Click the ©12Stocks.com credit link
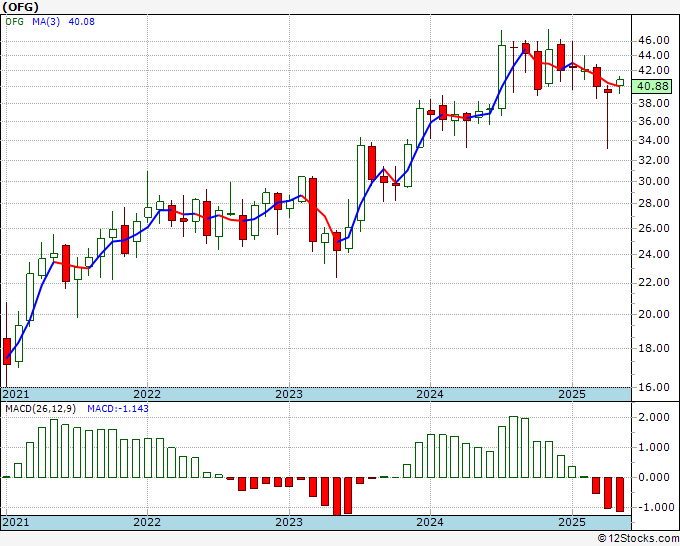680x546 pixels. pyautogui.click(x=638, y=539)
